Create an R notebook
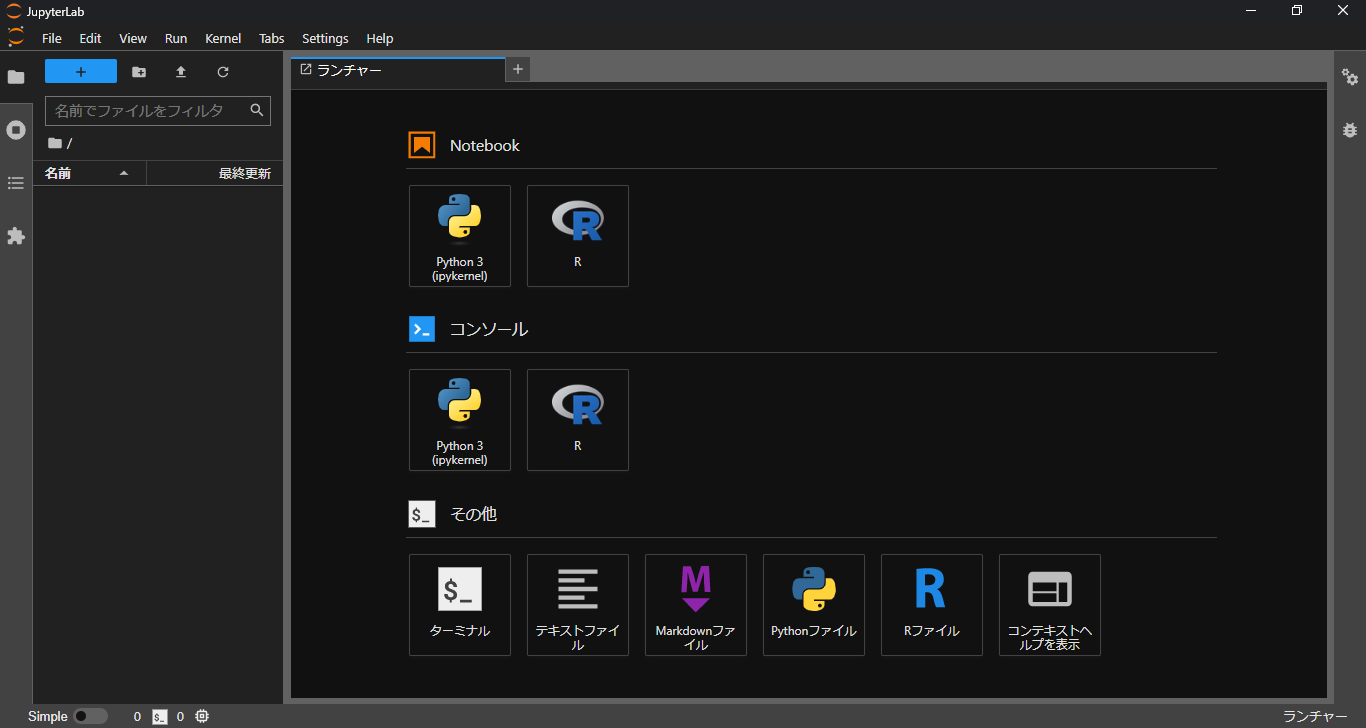The height and width of the screenshot is (728, 1366). [x=578, y=236]
